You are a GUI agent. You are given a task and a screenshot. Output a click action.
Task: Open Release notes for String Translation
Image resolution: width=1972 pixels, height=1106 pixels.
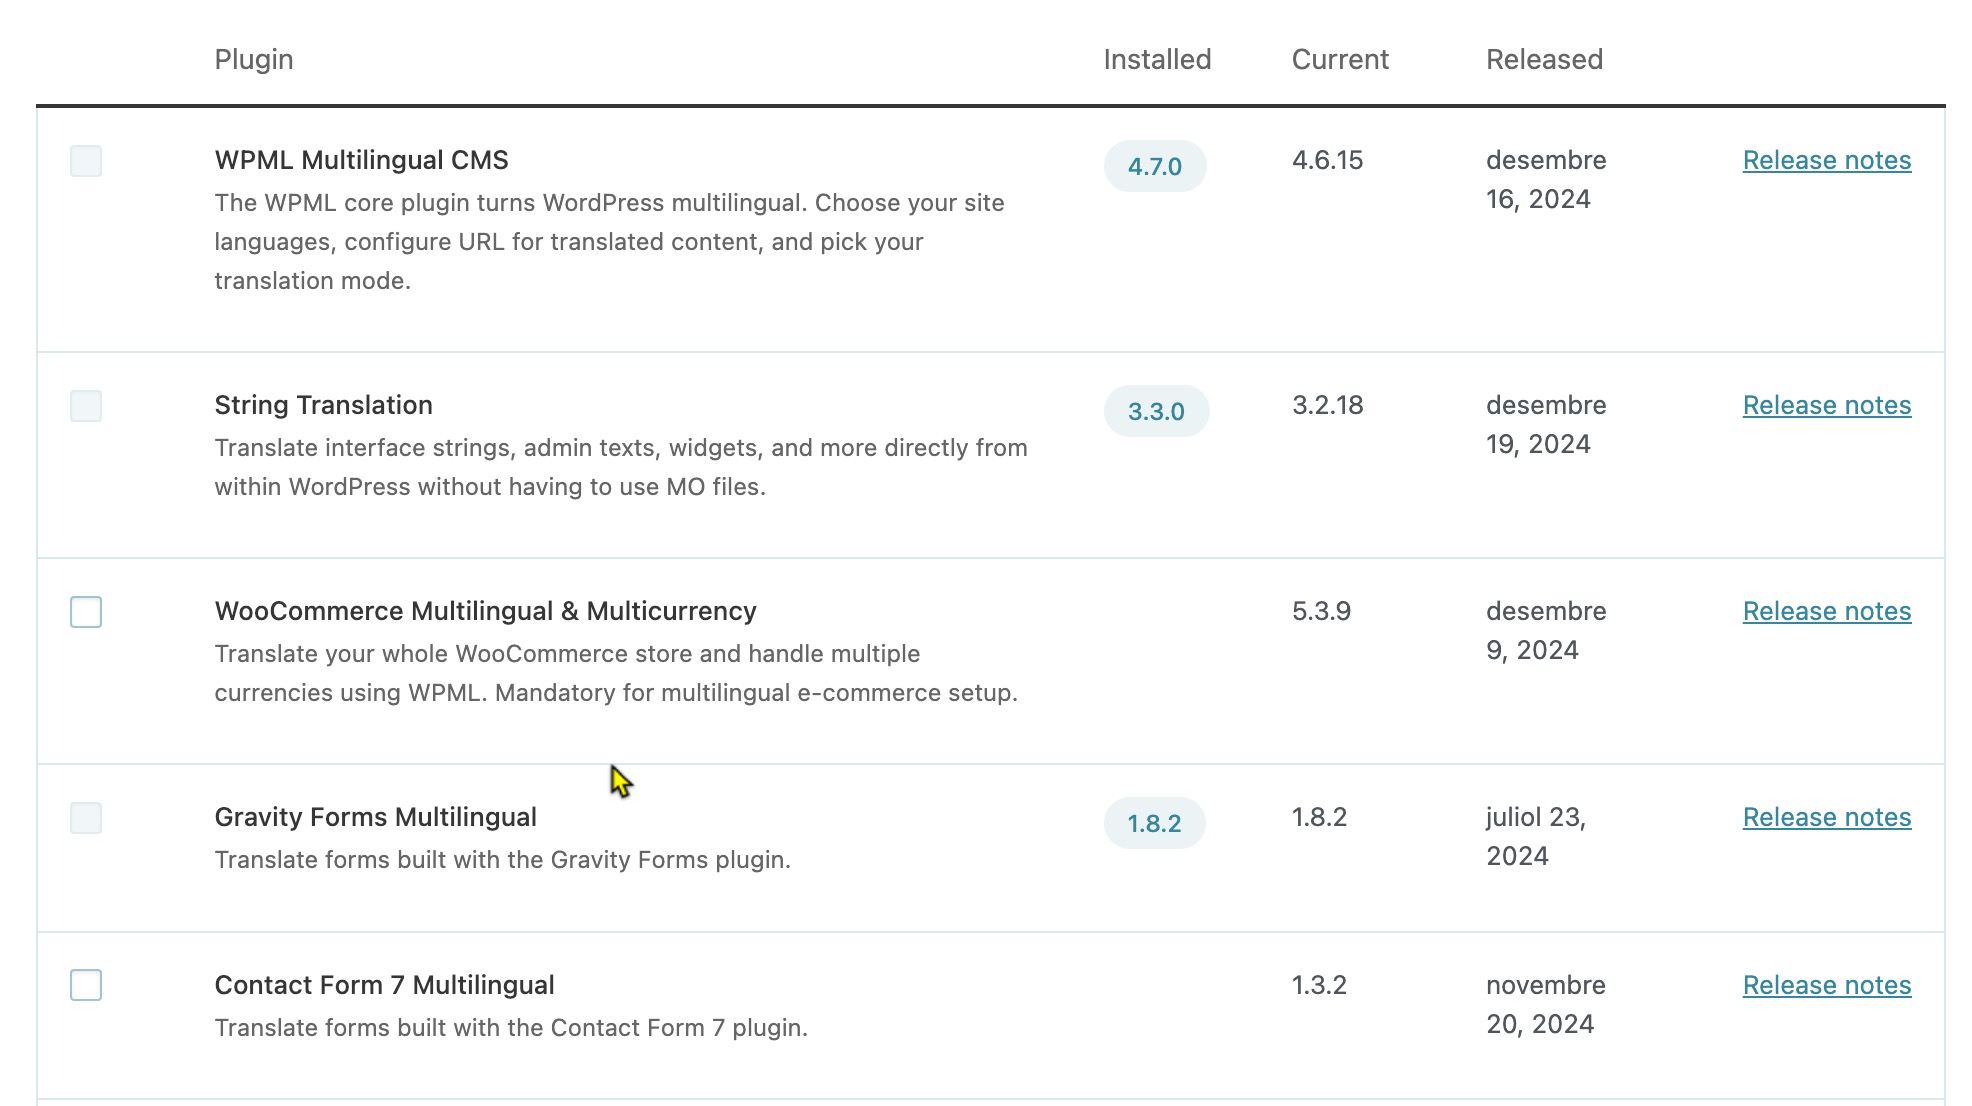click(1827, 405)
